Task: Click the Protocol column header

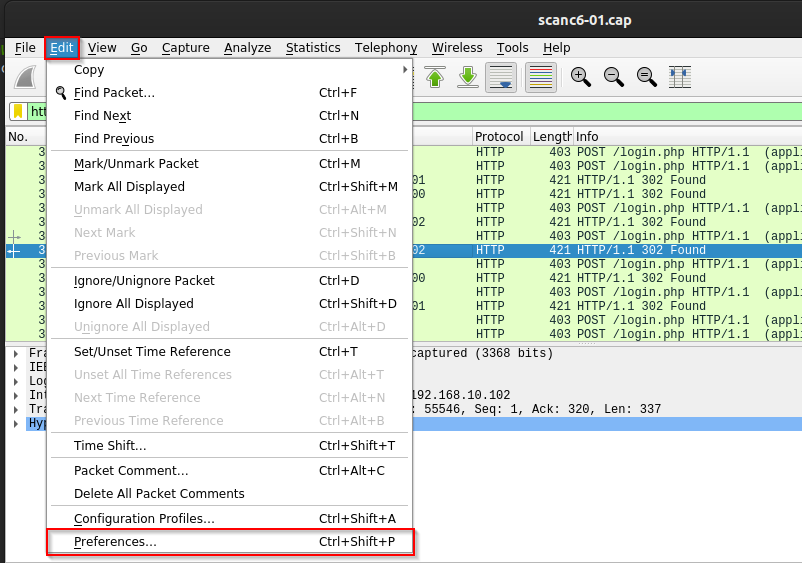Action: point(499,136)
